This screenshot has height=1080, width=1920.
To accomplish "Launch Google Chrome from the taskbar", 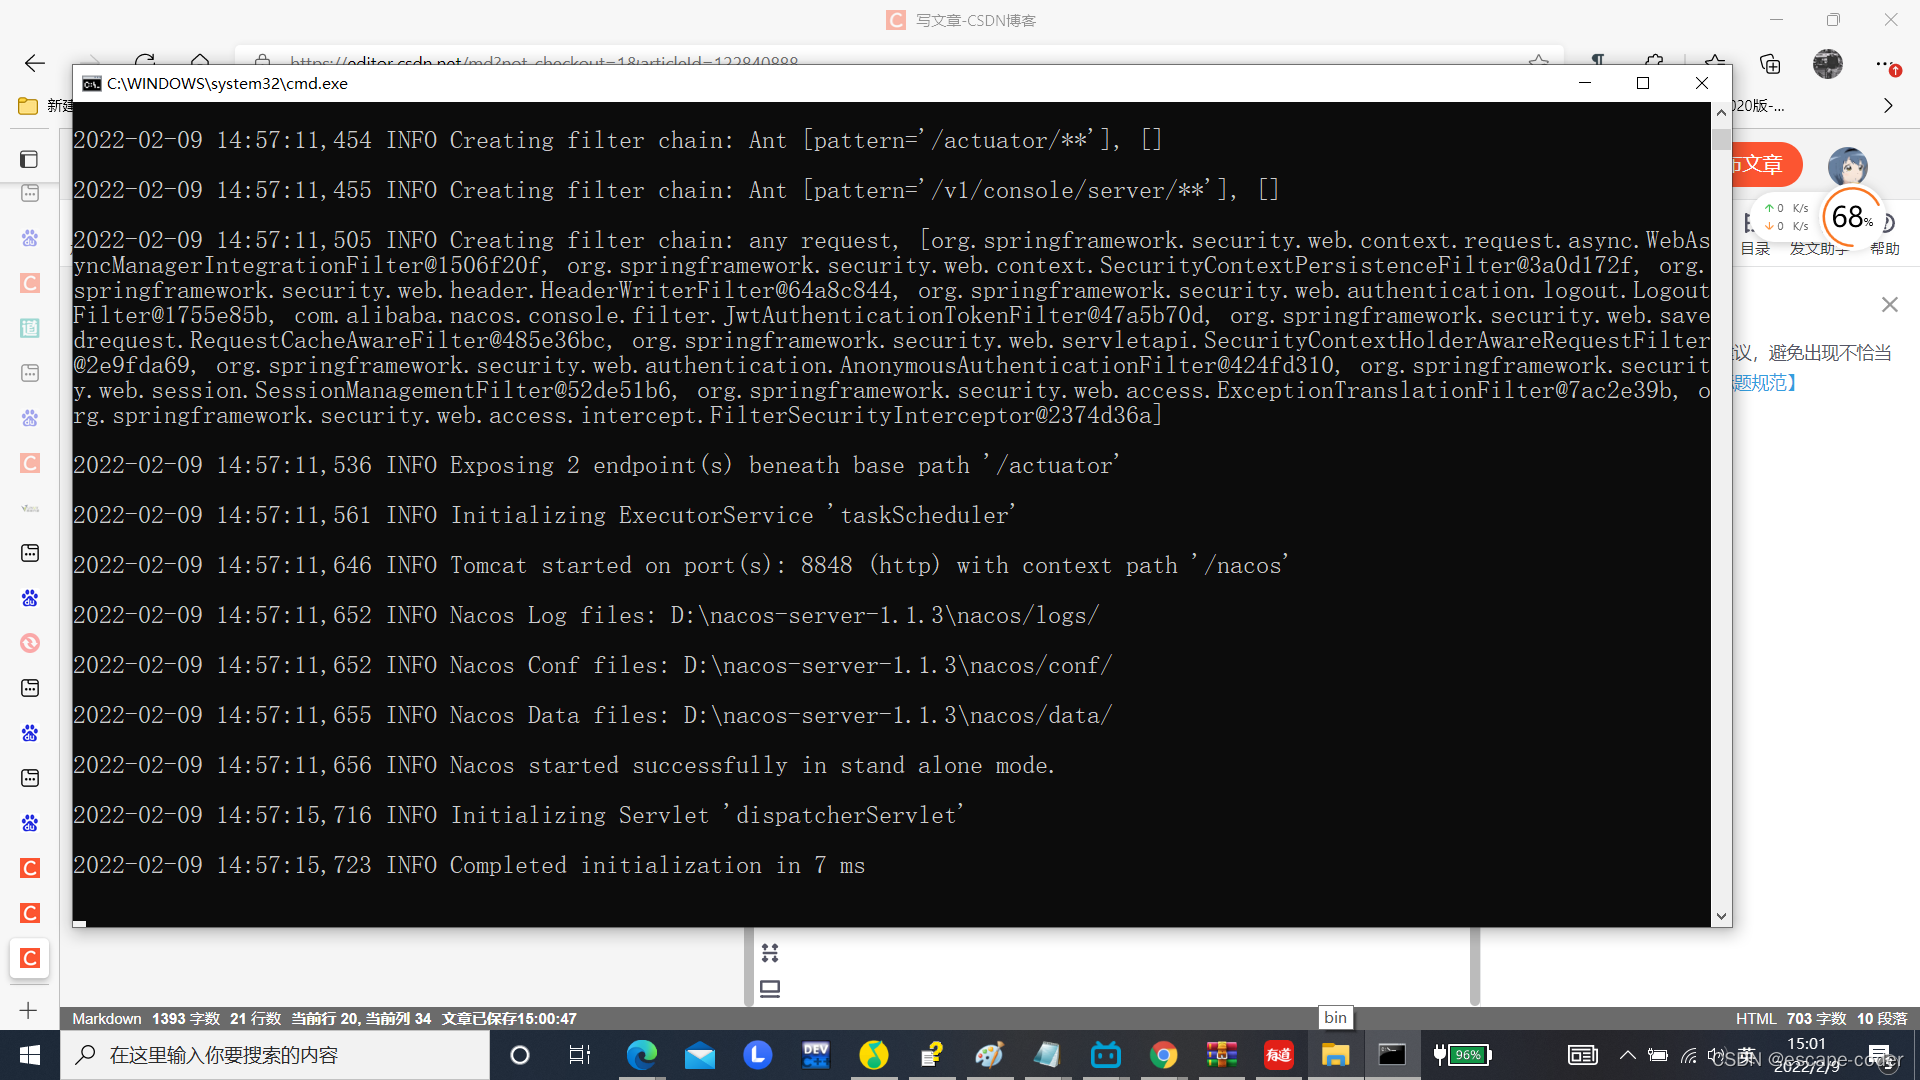I will [1163, 1054].
